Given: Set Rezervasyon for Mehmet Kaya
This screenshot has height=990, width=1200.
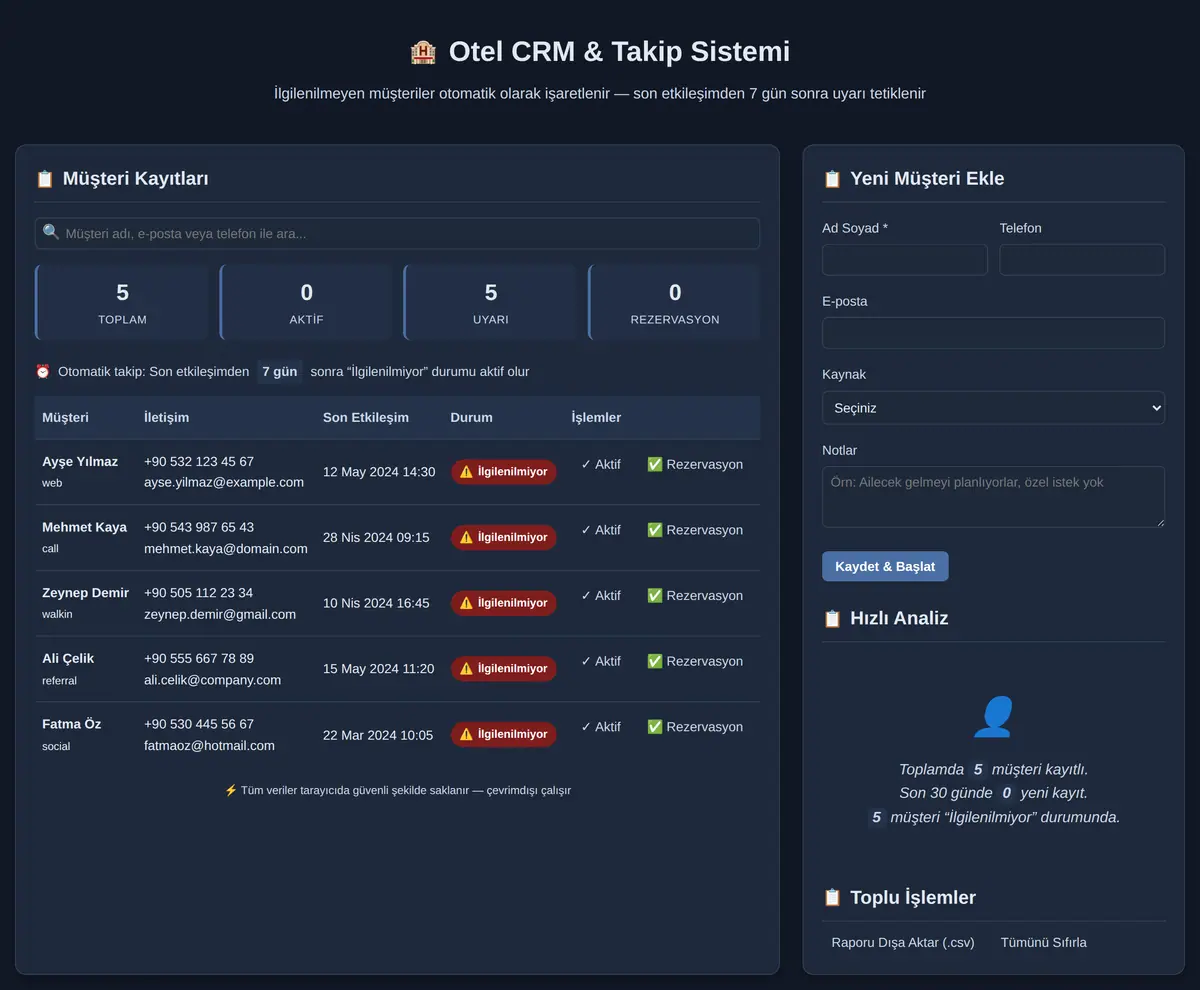Looking at the screenshot, I should (695, 530).
